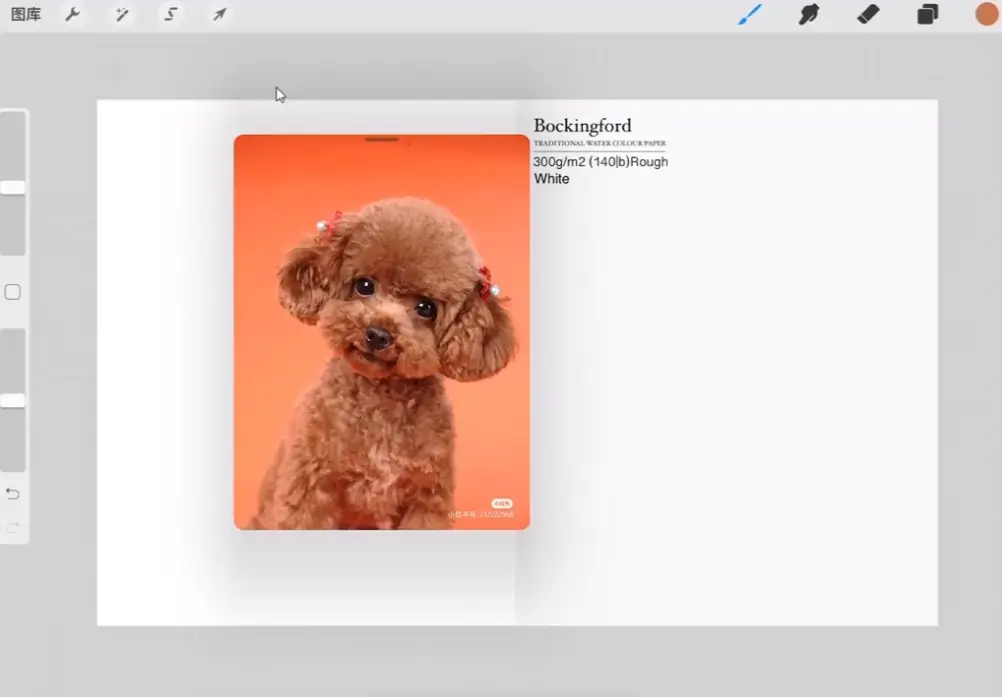1002x697 pixels.
Task: Tap the upper brush size slider track
Action: tap(13, 150)
